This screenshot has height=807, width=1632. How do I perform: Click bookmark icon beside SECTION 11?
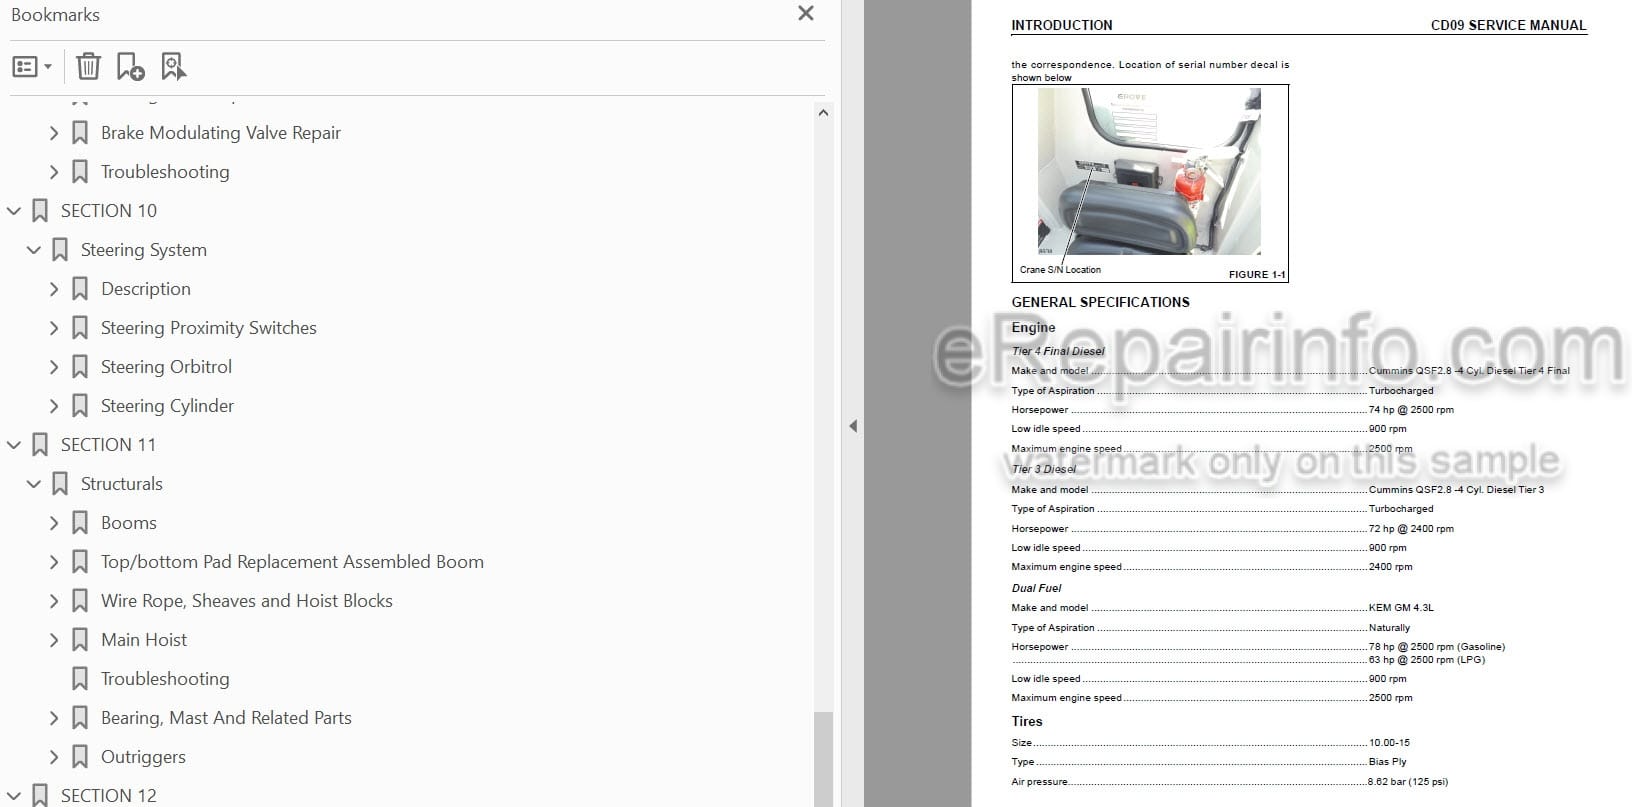(40, 445)
